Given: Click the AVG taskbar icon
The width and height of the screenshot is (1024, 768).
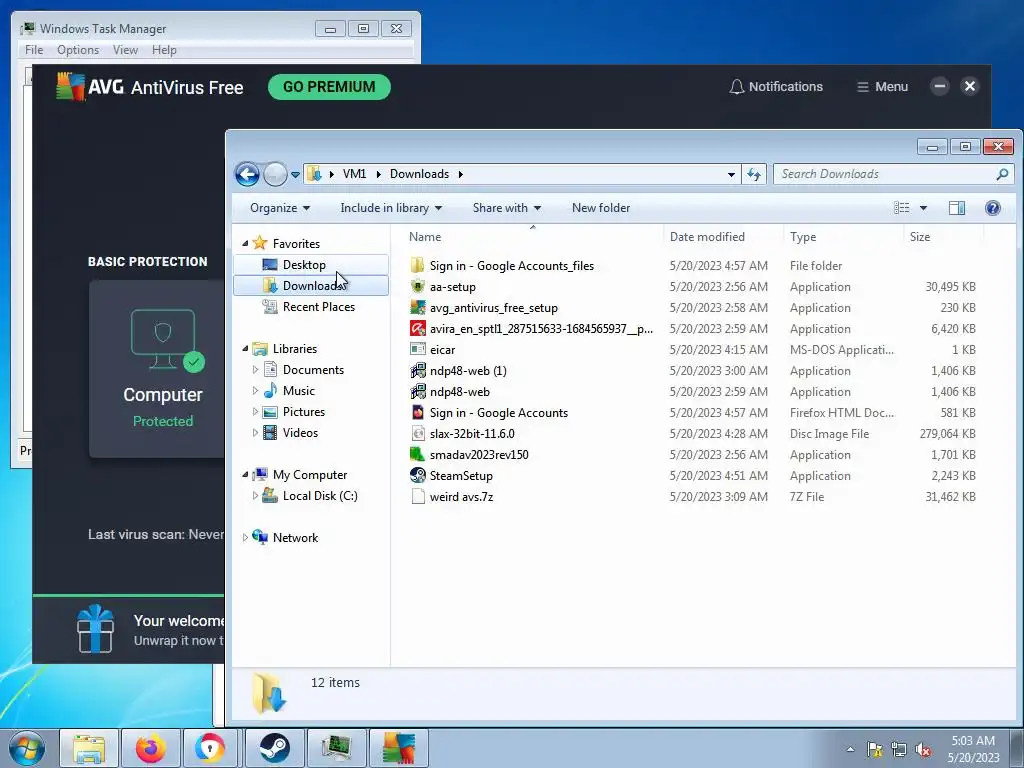Looking at the screenshot, I should point(399,748).
